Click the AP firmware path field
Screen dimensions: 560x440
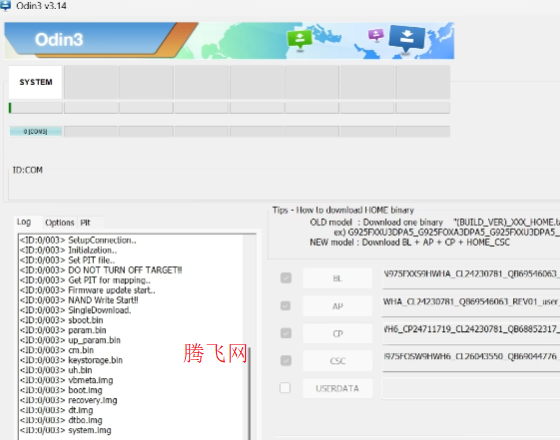click(471, 305)
